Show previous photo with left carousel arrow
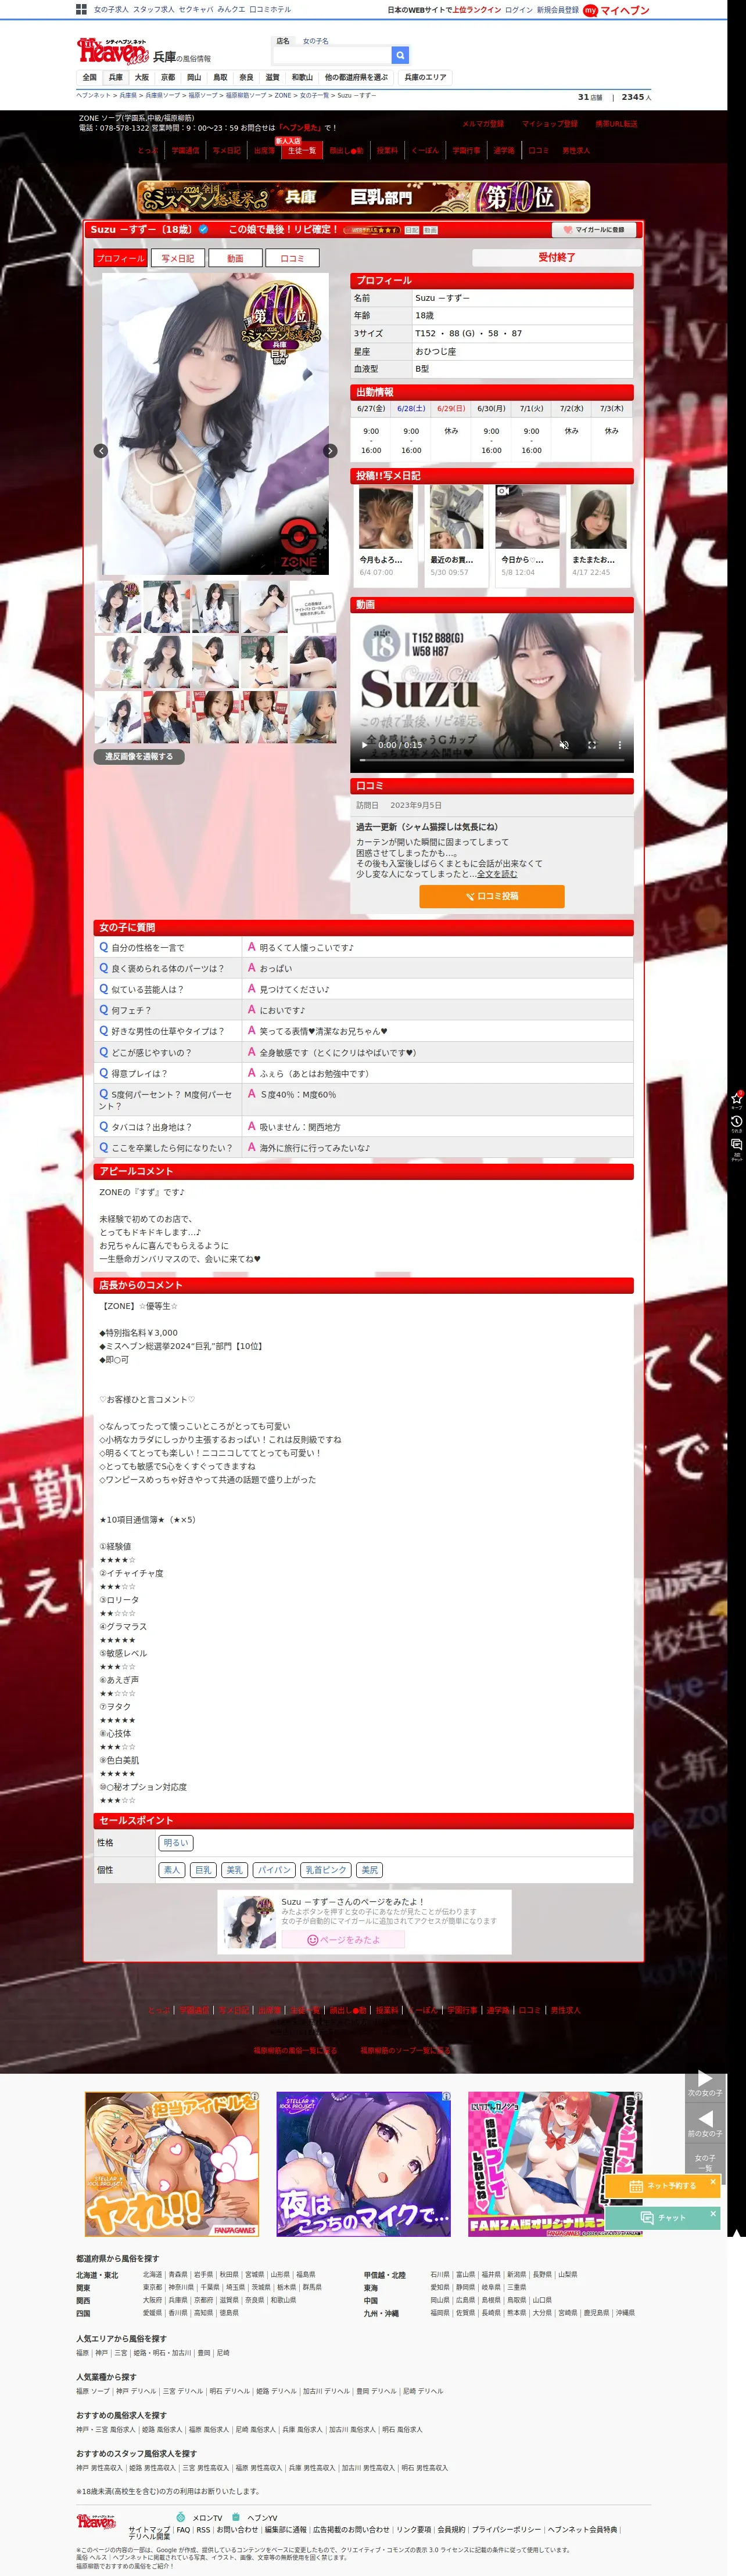The width and height of the screenshot is (746, 2576). pyautogui.click(x=100, y=451)
